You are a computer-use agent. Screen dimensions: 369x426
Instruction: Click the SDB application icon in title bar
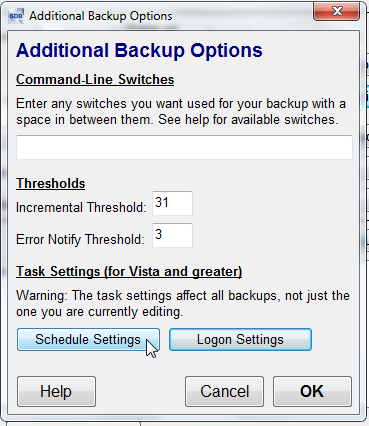pyautogui.click(x=16, y=16)
